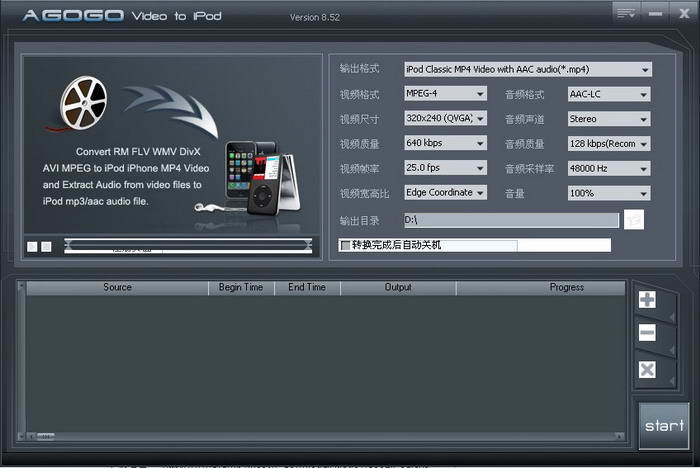Browse for output folder icon
This screenshot has height=468, width=700.
point(633,219)
